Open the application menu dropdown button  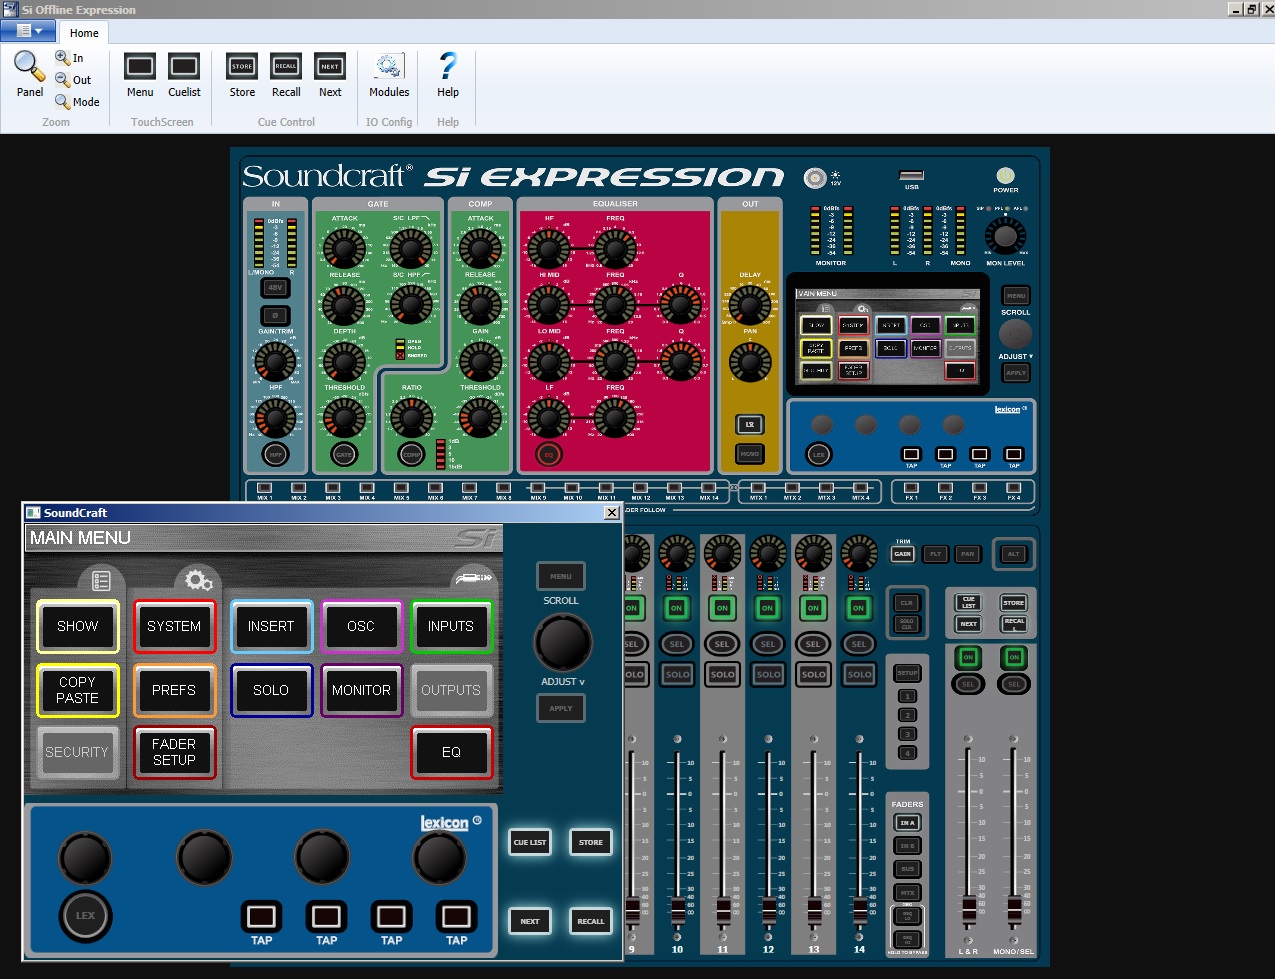pos(28,31)
